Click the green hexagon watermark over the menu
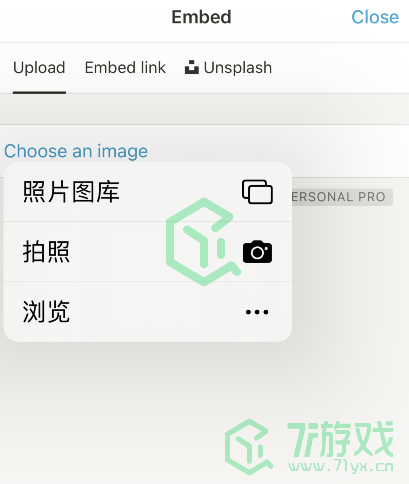 pos(203,242)
